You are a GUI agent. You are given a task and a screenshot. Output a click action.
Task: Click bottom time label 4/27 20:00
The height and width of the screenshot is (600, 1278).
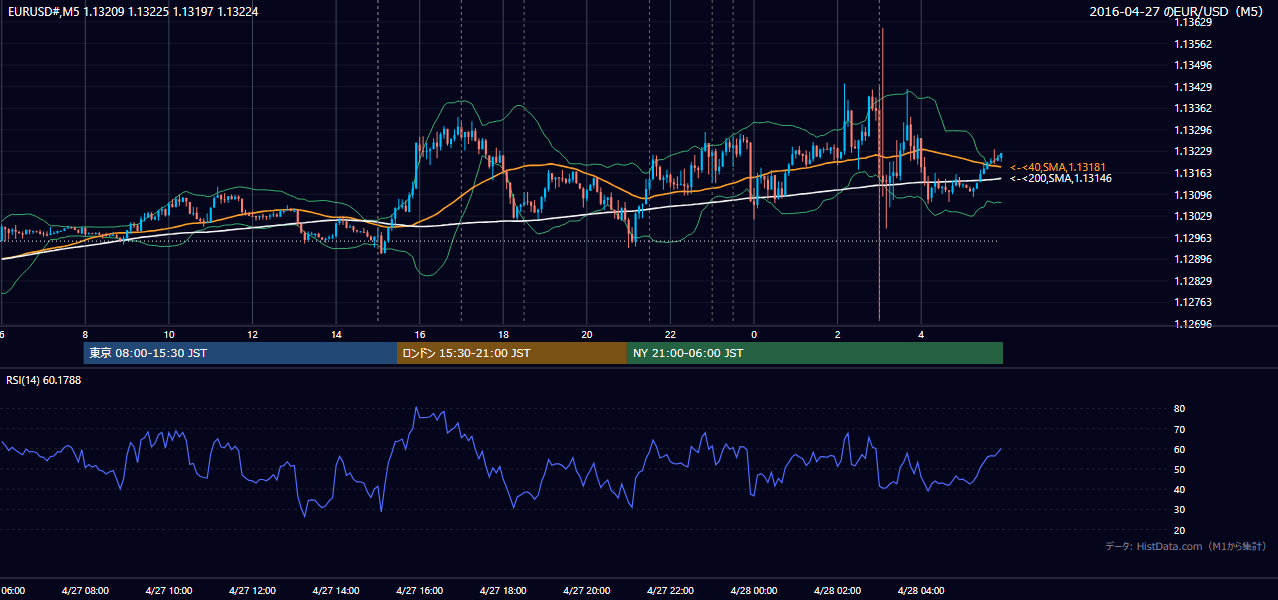click(x=587, y=590)
